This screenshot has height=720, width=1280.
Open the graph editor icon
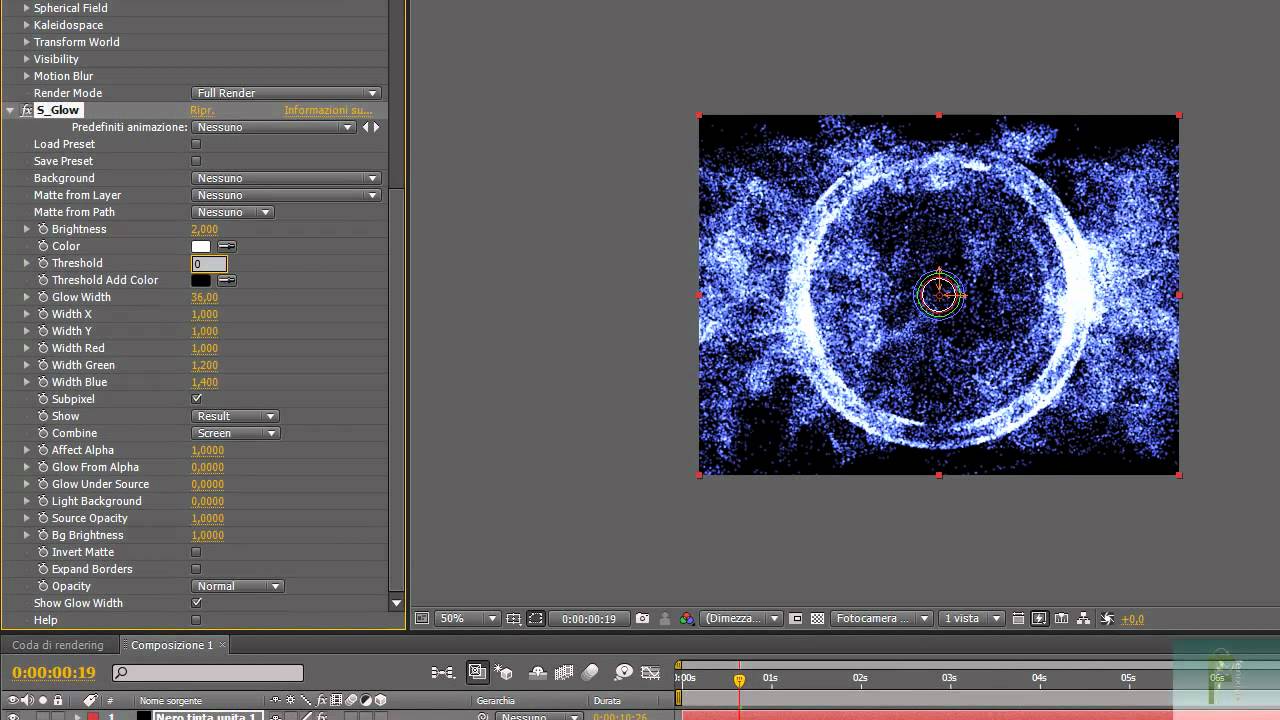pyautogui.click(x=651, y=673)
